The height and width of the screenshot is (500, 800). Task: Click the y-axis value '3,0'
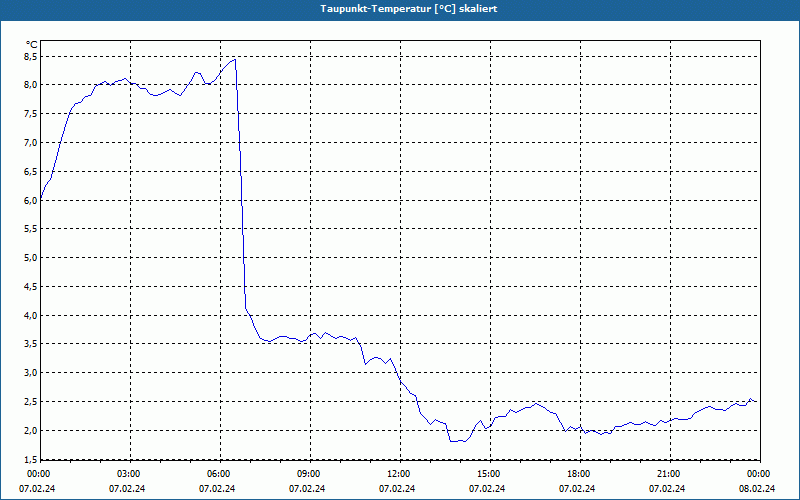point(31,373)
